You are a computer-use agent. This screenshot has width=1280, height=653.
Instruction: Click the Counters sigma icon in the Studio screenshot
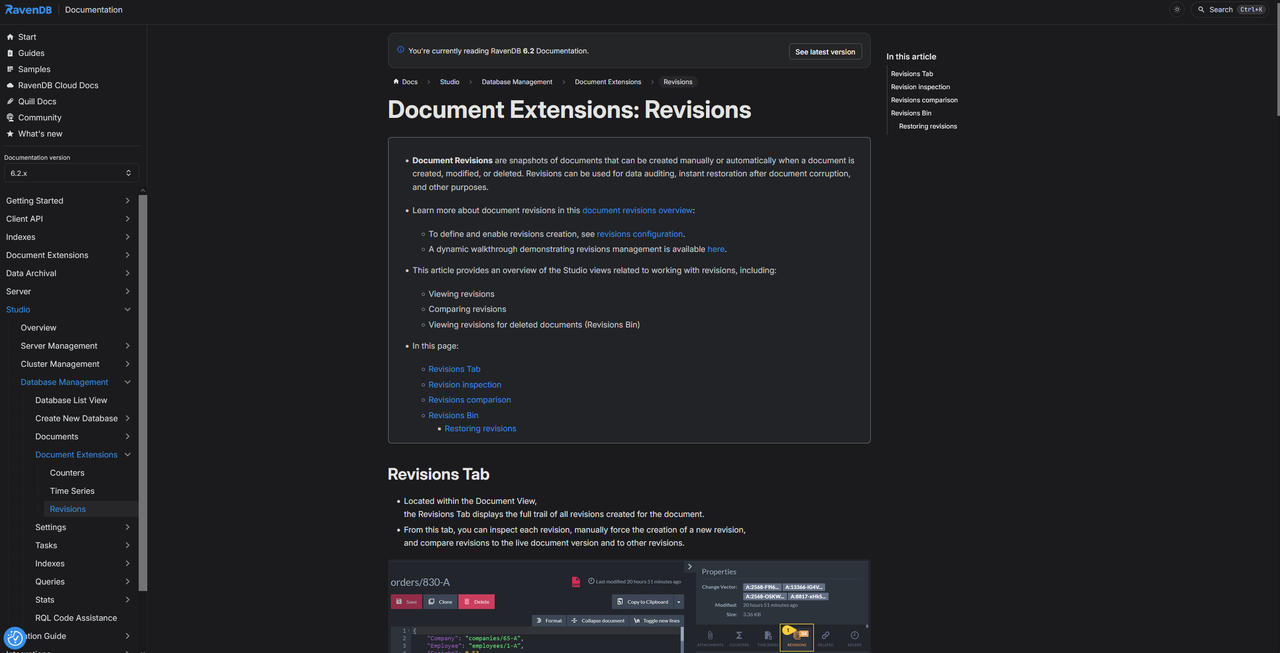pos(739,637)
